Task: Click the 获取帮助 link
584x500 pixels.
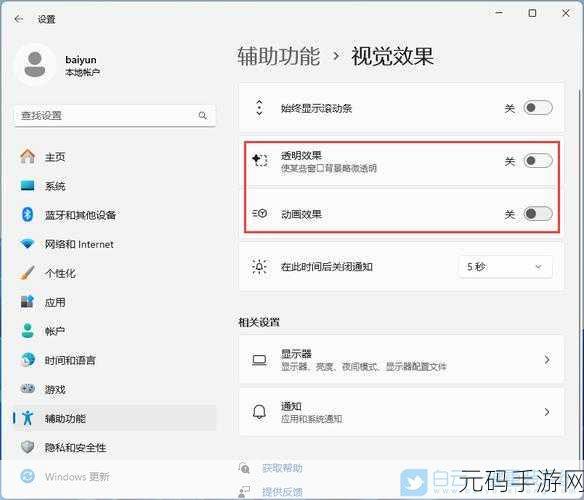Action: [x=282, y=468]
